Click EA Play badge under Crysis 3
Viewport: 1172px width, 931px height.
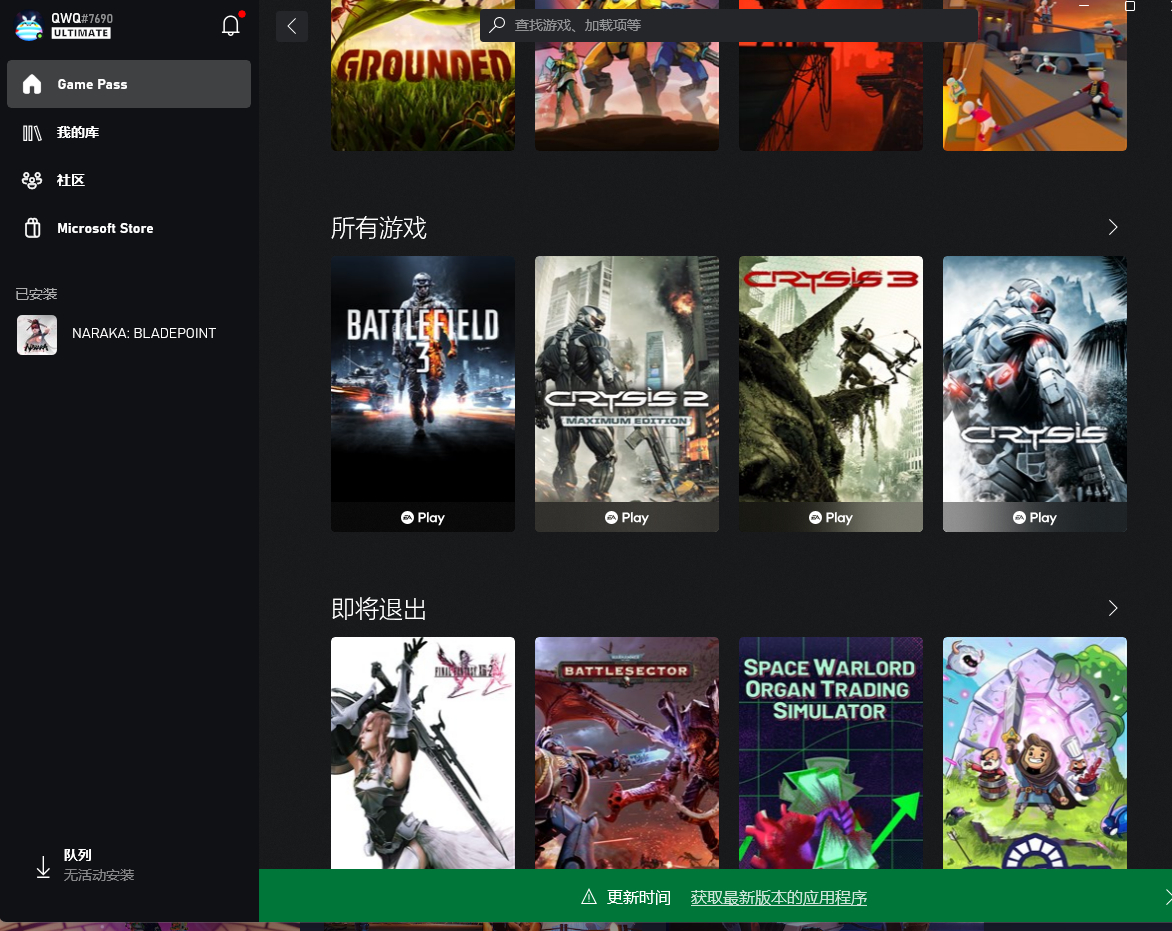tap(830, 517)
